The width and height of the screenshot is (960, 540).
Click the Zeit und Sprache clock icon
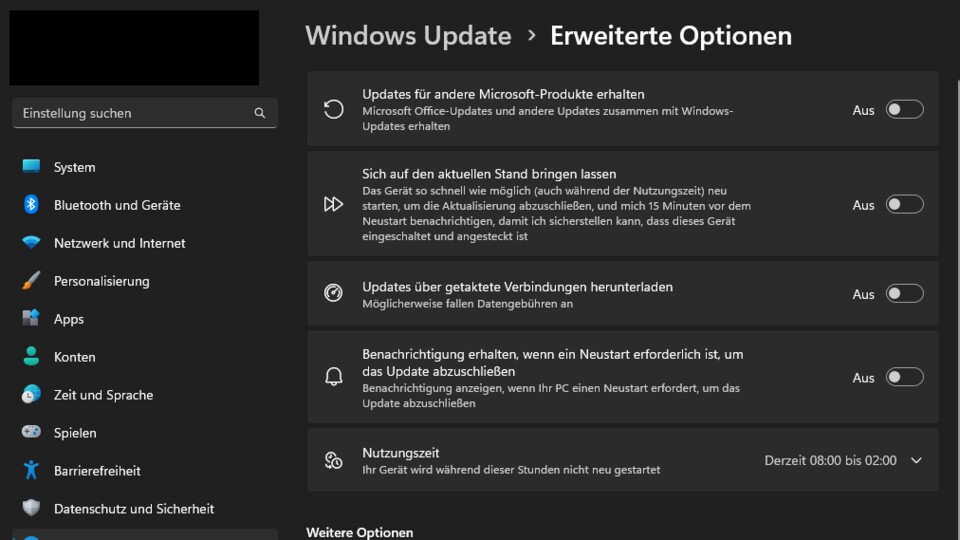31,394
